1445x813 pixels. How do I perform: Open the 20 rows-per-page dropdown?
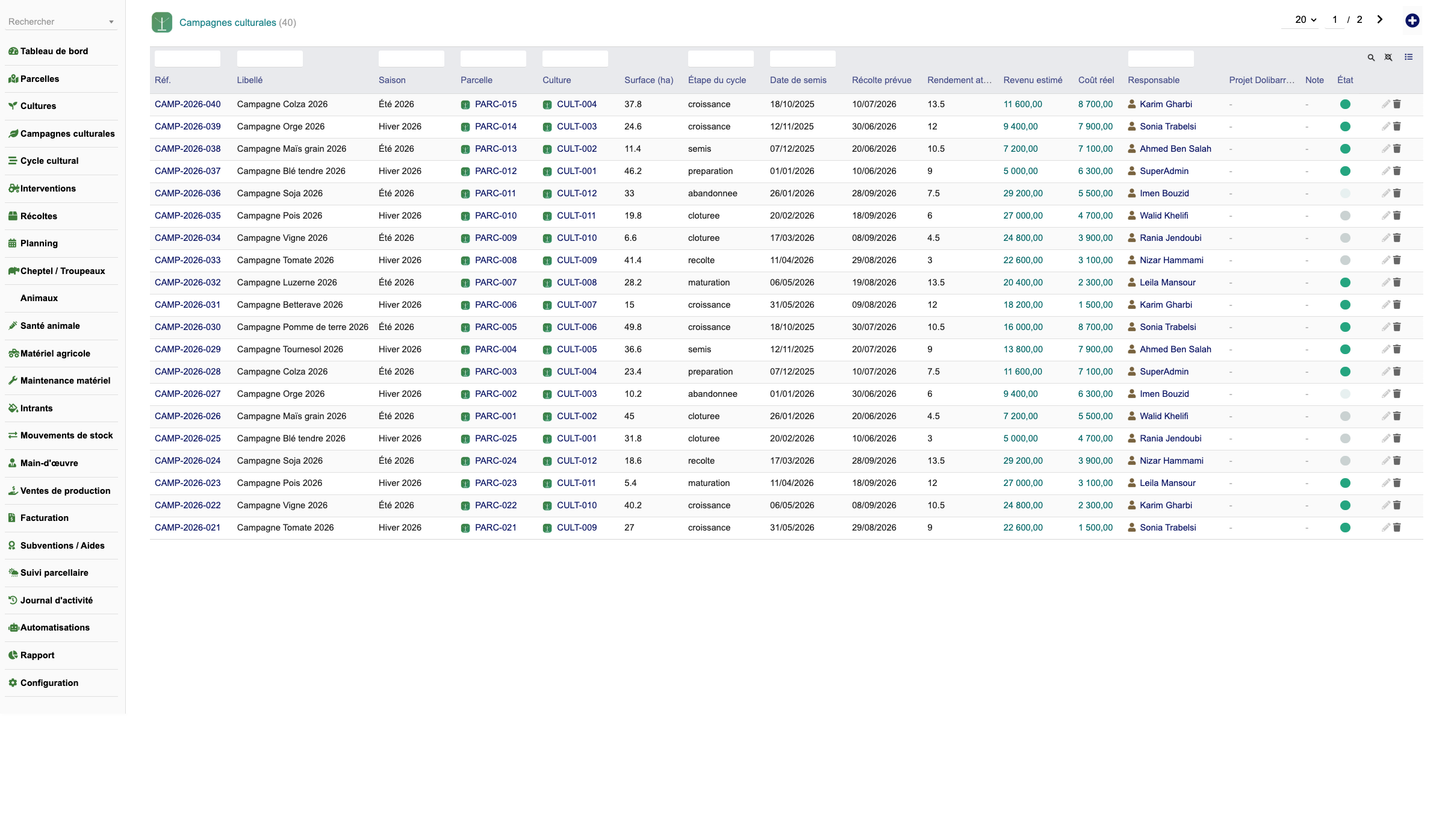(1304, 20)
